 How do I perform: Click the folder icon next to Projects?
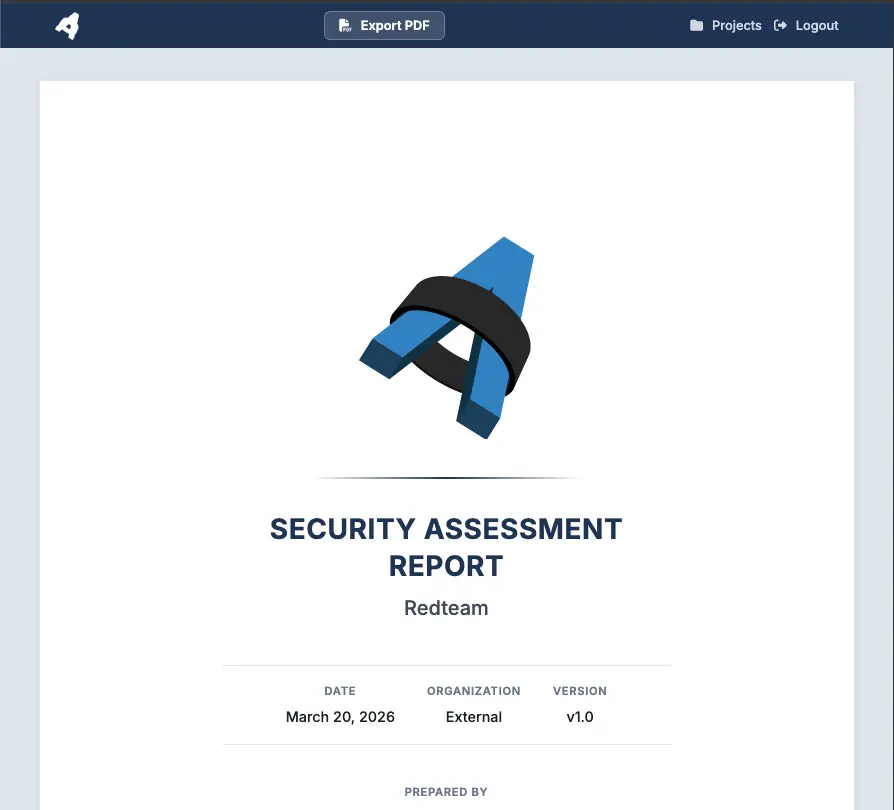[697, 25]
